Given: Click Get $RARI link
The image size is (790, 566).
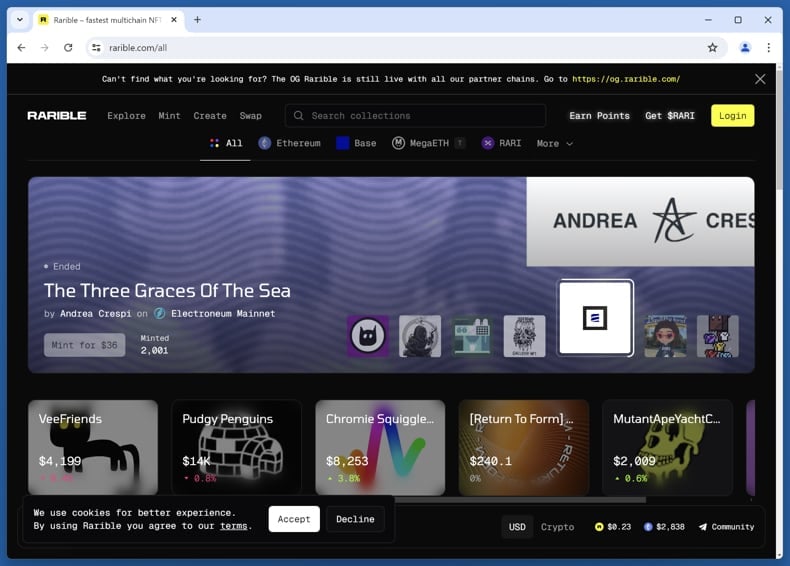Looking at the screenshot, I should pyautogui.click(x=670, y=115).
